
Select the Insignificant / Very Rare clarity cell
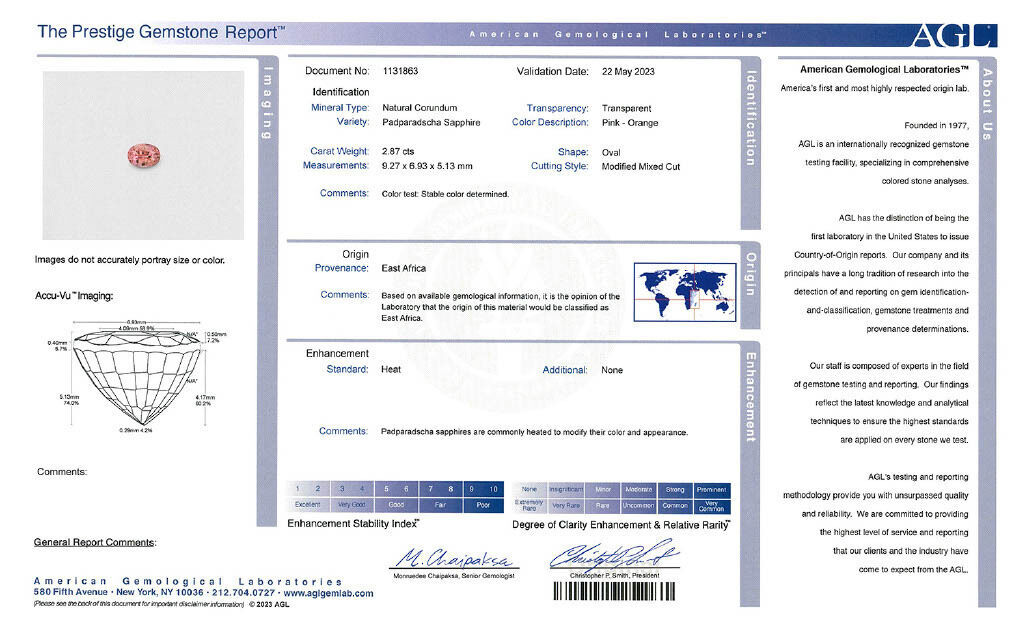click(x=566, y=498)
